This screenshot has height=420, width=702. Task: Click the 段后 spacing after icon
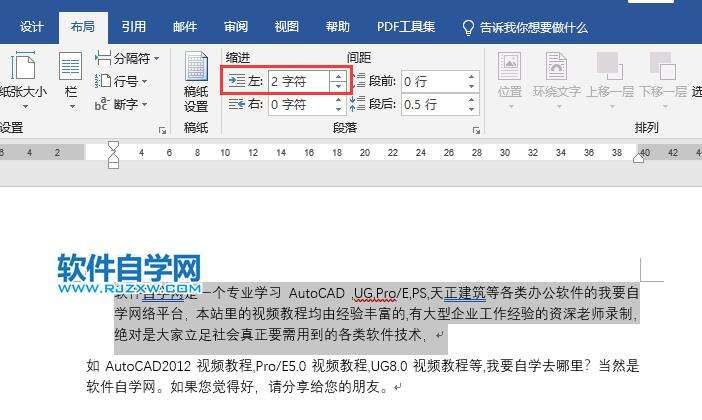(358, 104)
